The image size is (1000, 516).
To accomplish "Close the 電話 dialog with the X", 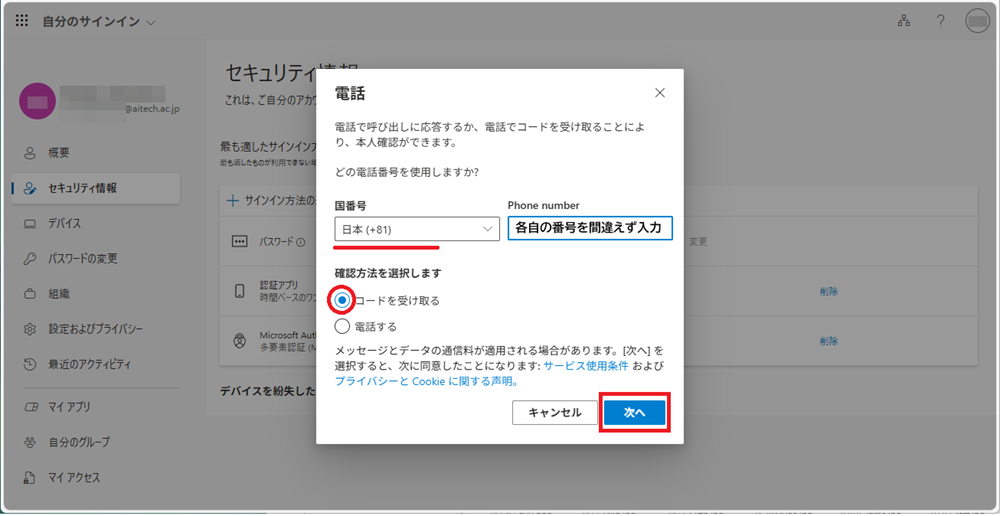I will coord(659,93).
